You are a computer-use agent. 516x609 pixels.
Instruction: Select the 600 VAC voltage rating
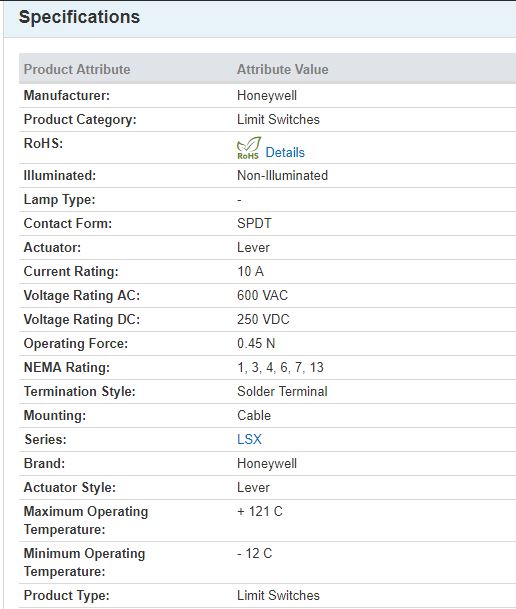pyautogui.click(x=262, y=295)
